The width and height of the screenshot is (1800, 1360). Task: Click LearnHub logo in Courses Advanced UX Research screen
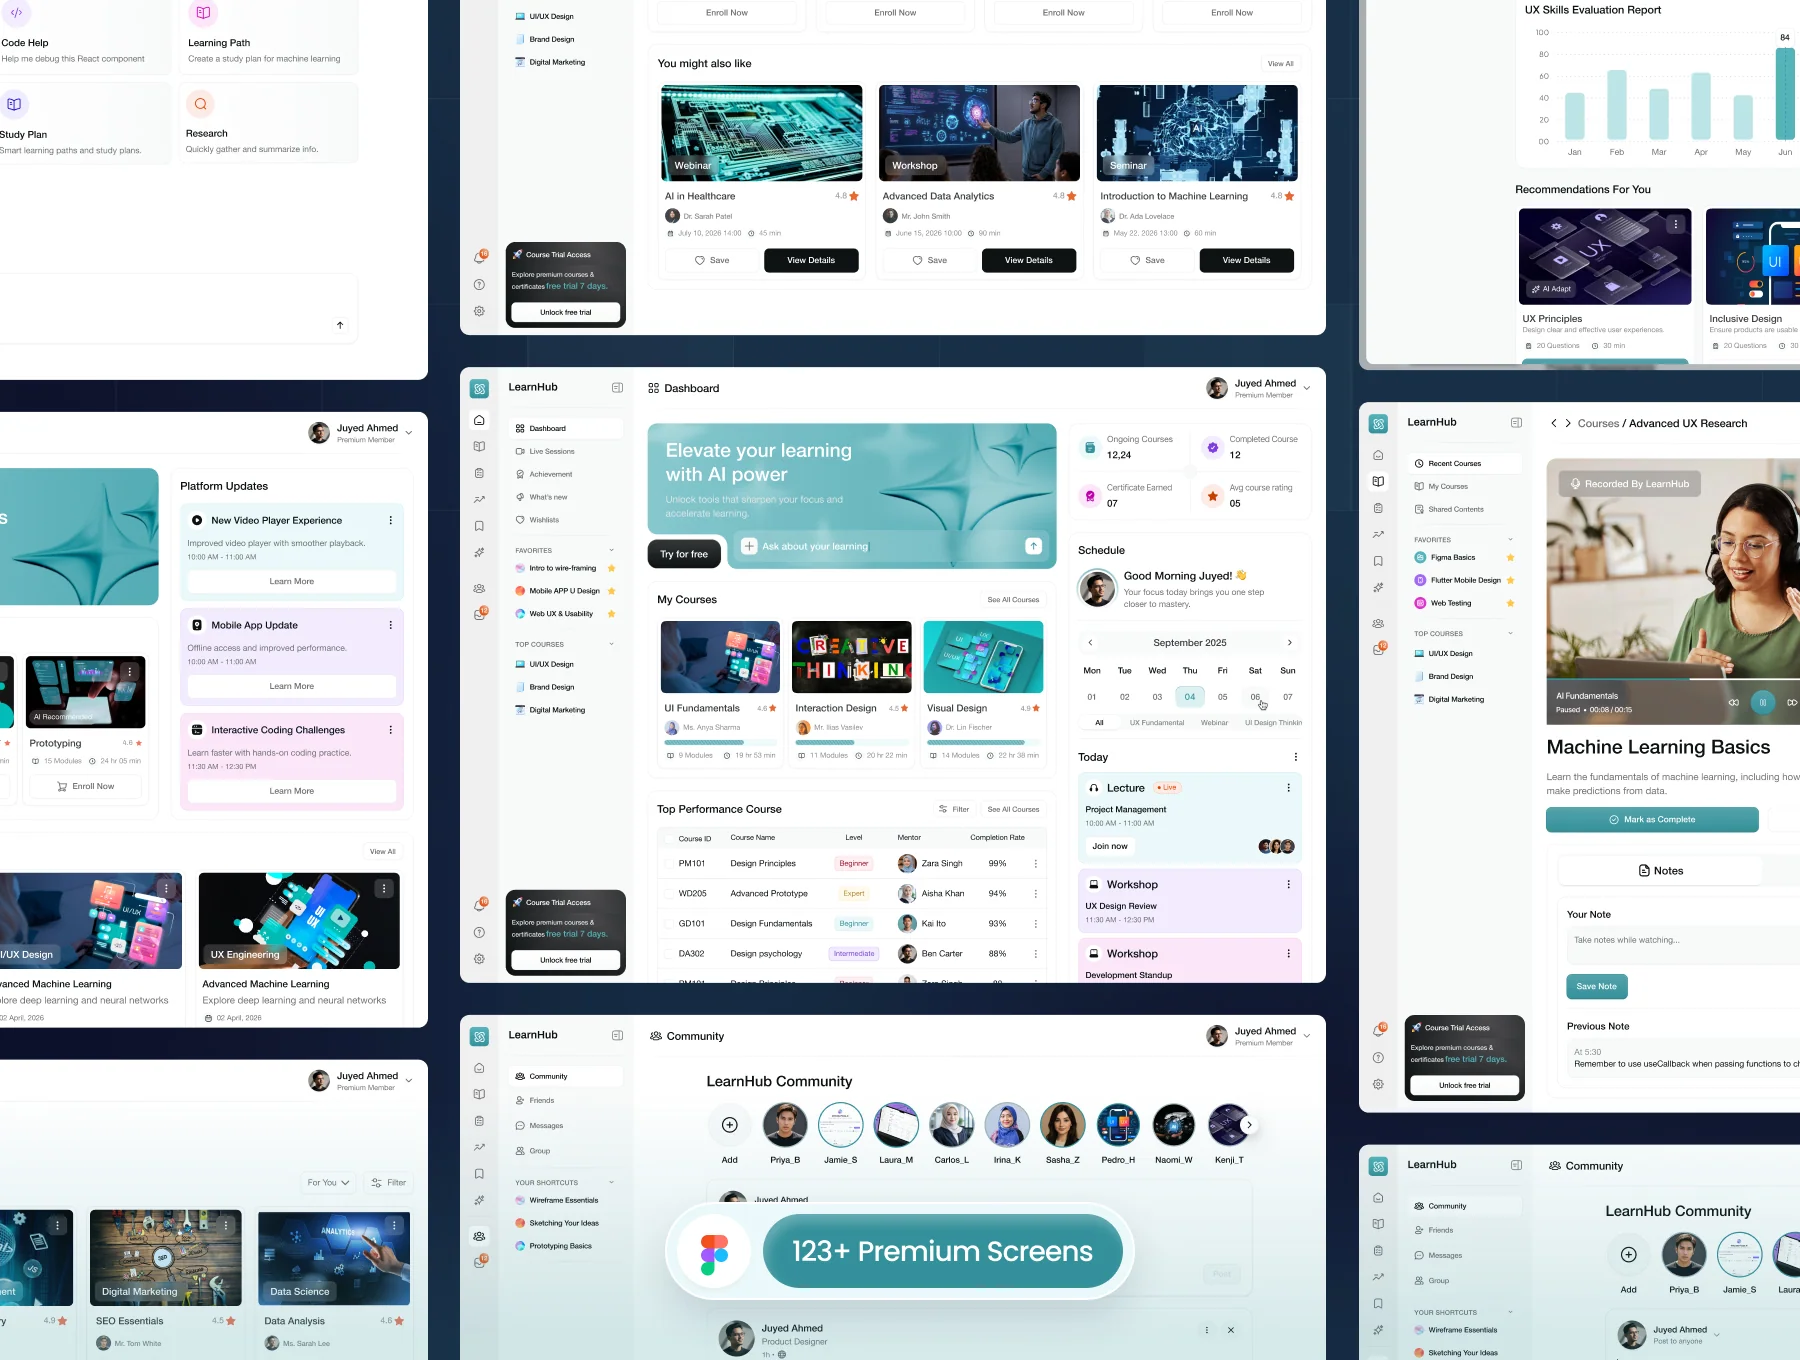coord(1378,424)
